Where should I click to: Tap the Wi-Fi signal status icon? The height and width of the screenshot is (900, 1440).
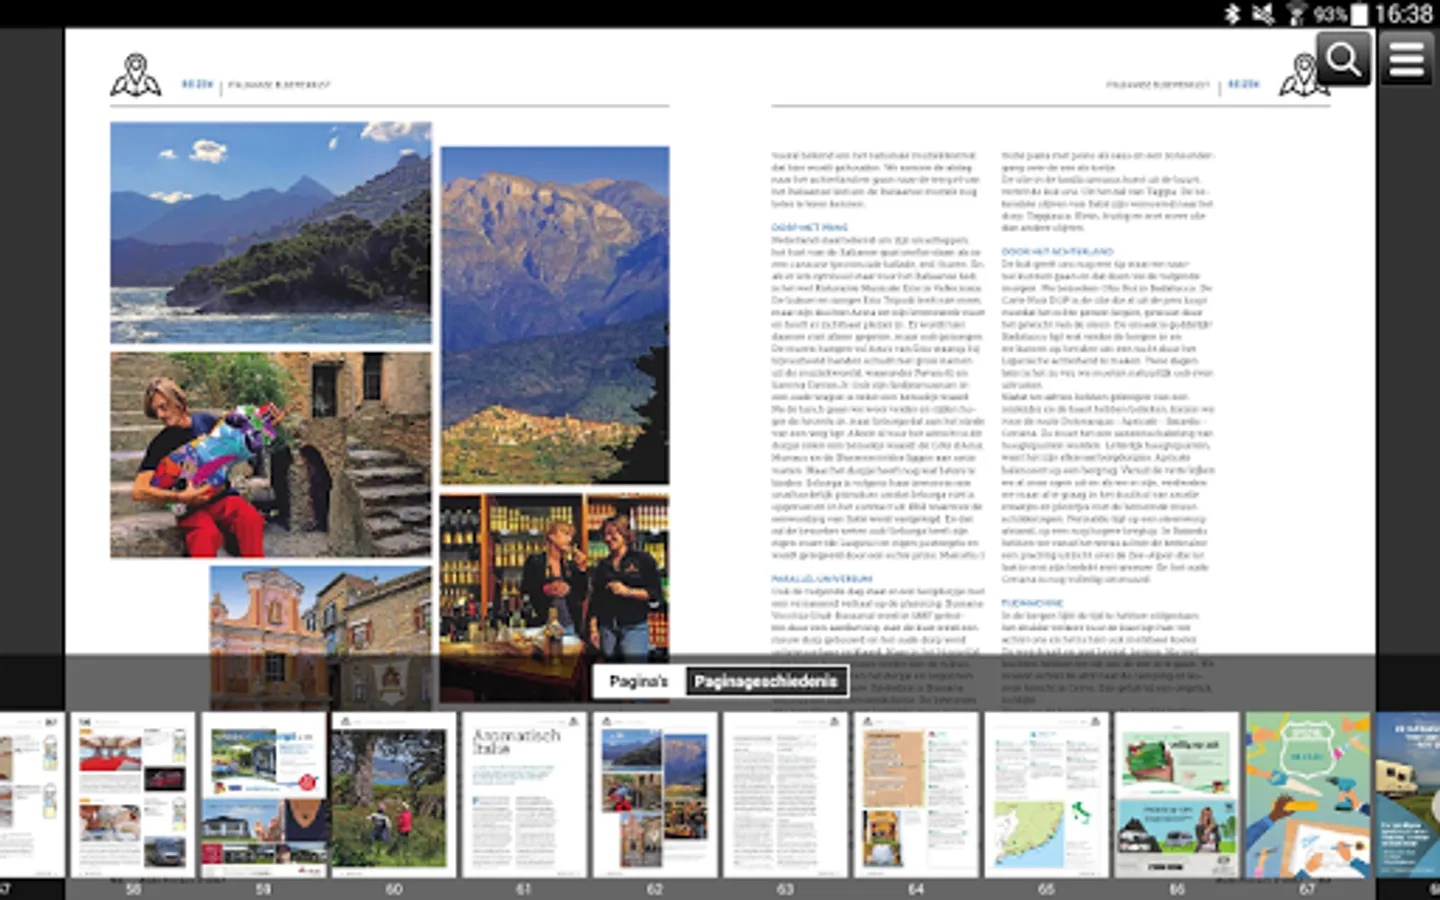pyautogui.click(x=1297, y=14)
